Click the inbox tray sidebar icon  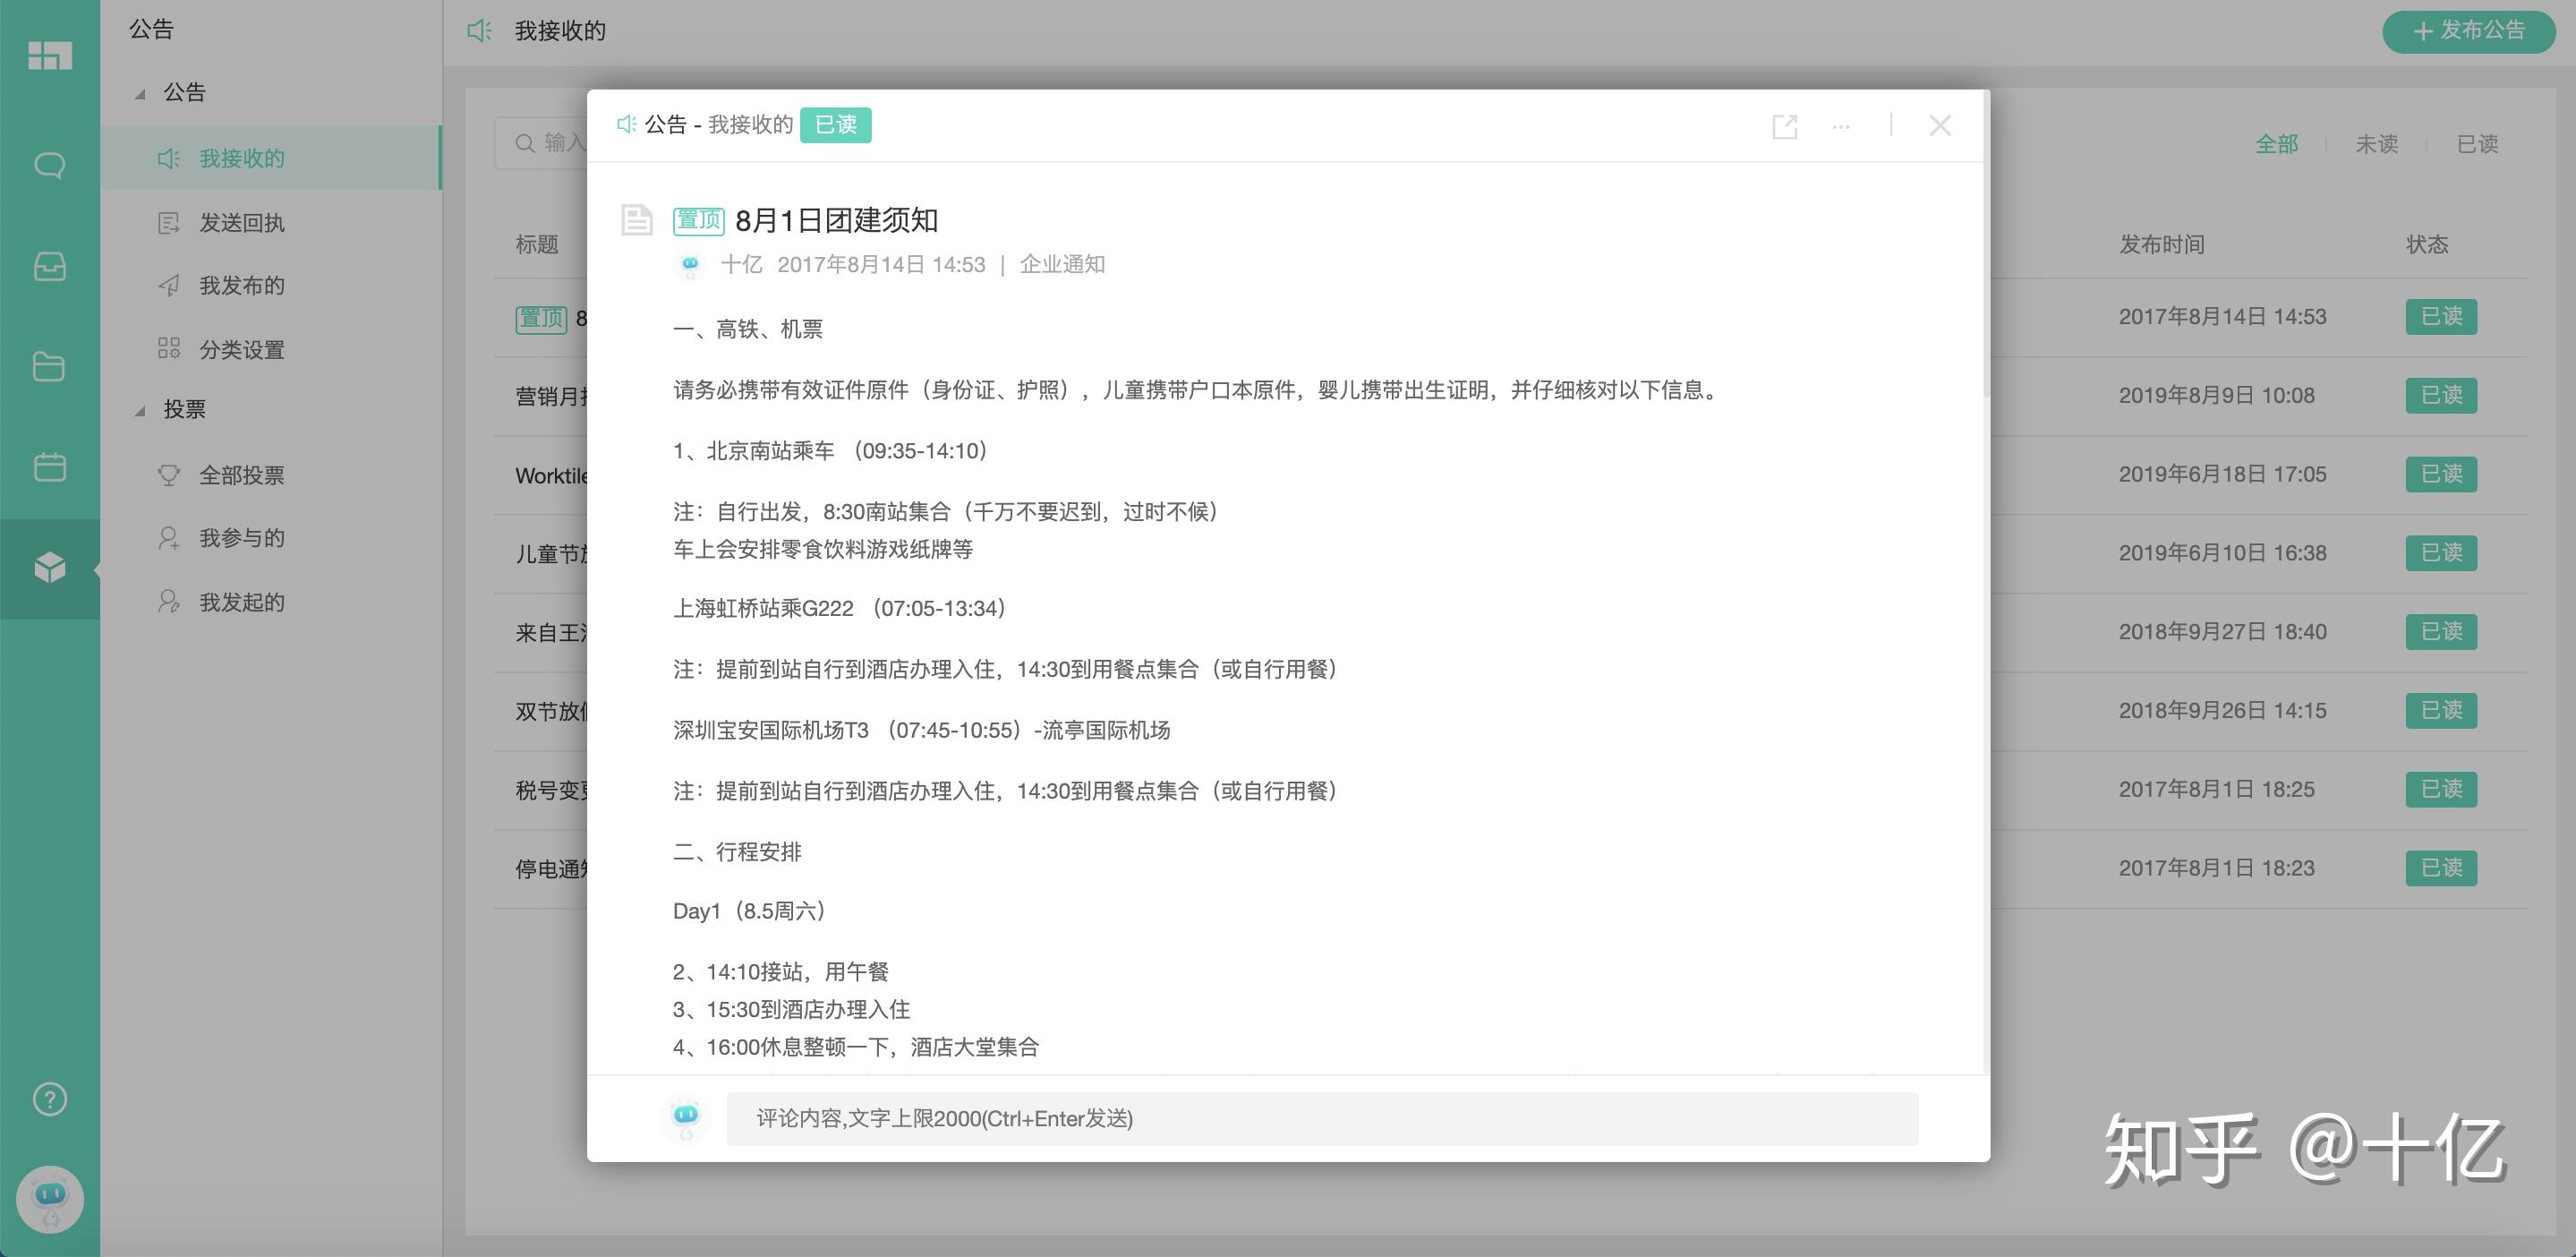coord(49,266)
